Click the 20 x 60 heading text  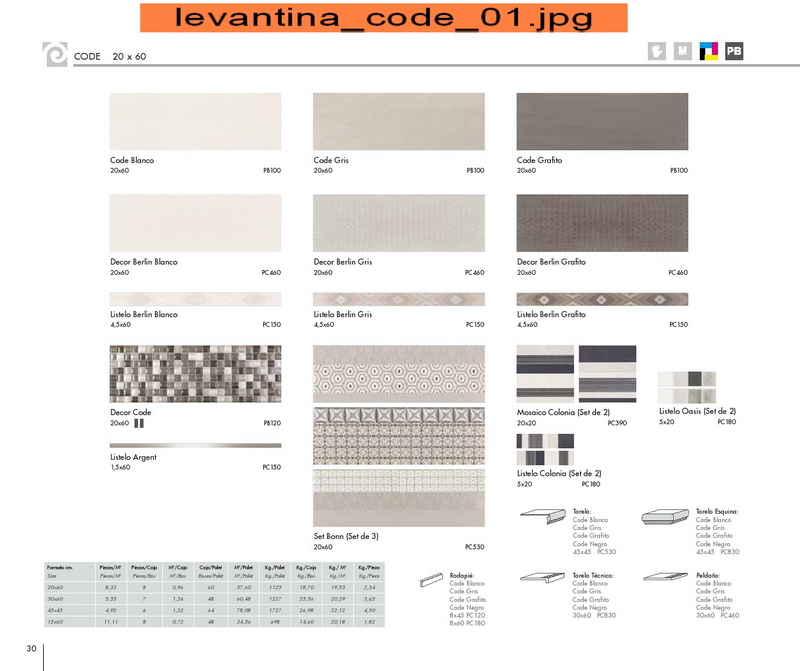pyautogui.click(x=129, y=57)
